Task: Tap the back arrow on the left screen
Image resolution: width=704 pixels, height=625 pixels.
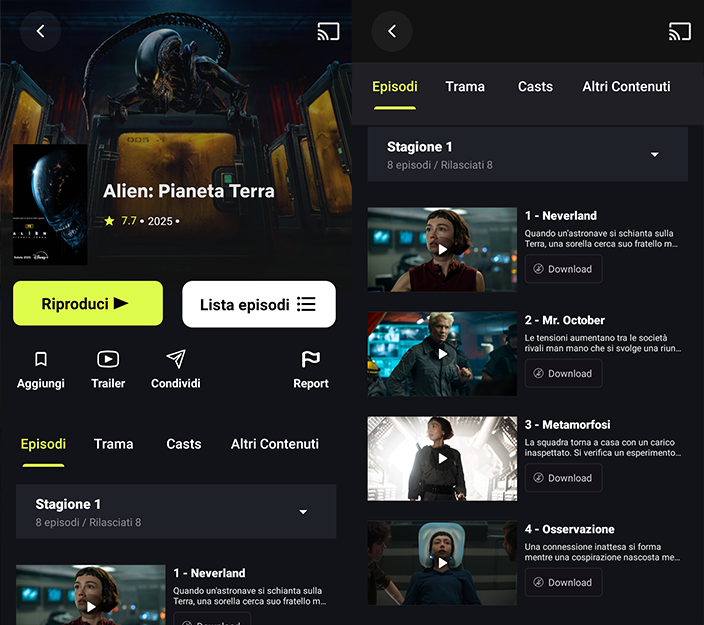Action: coord(41,31)
